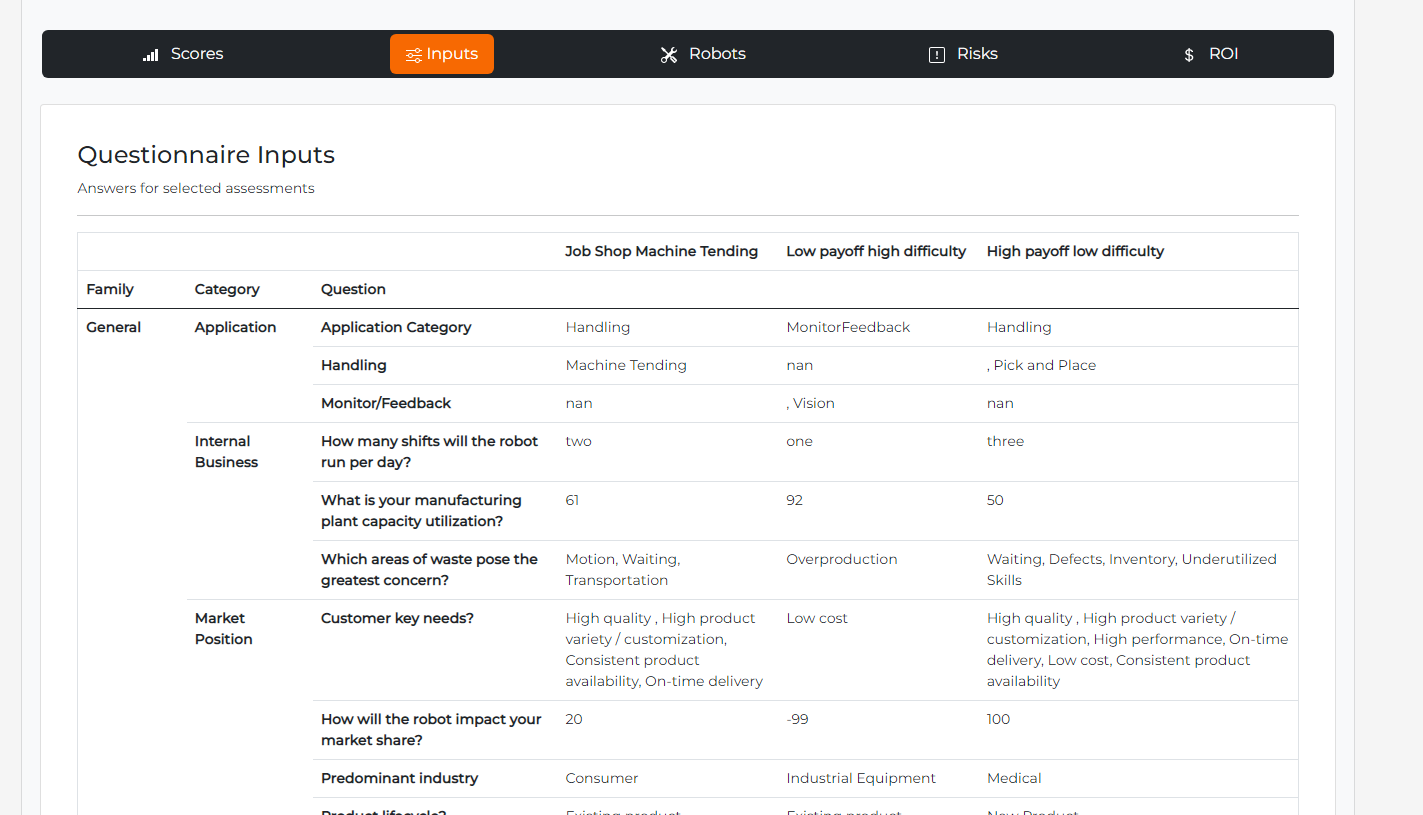1423x815 pixels.
Task: Click the Question column header
Action: 353,289
